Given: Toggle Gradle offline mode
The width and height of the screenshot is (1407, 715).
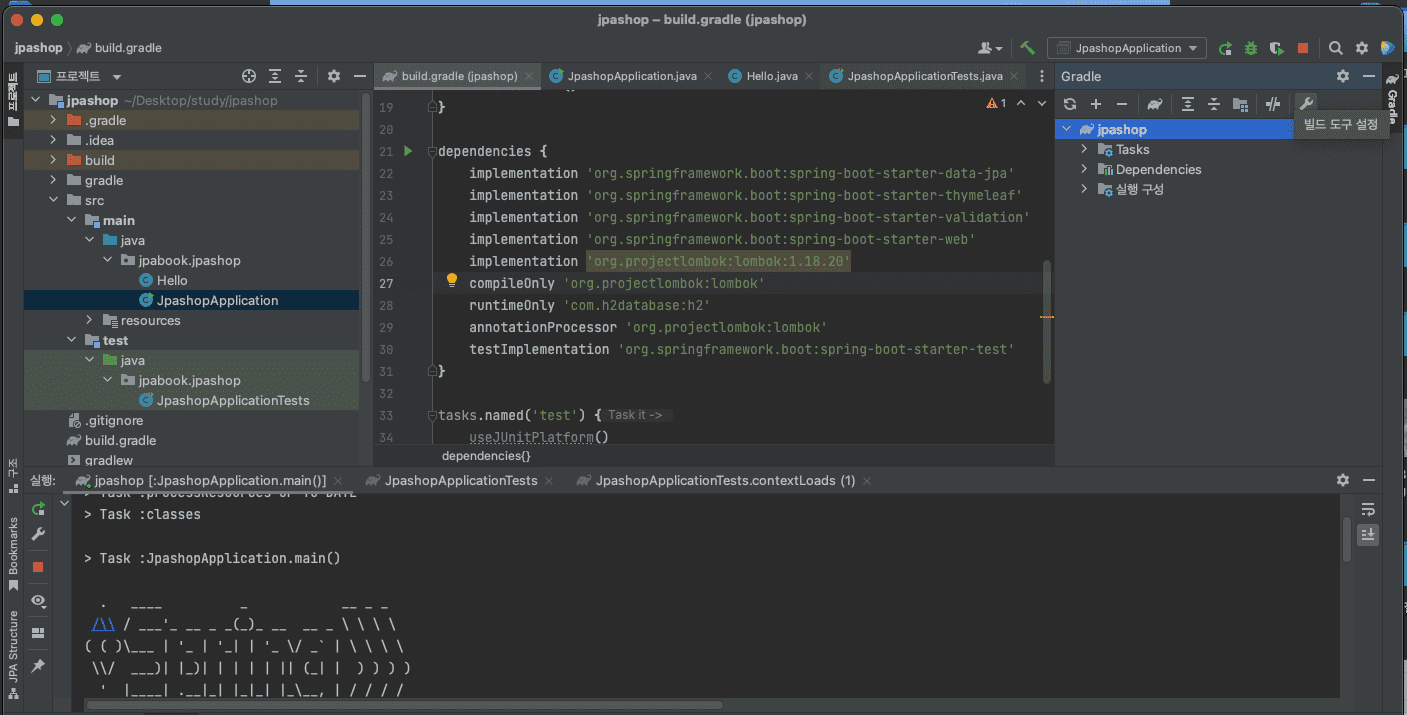Looking at the screenshot, I should (1273, 104).
